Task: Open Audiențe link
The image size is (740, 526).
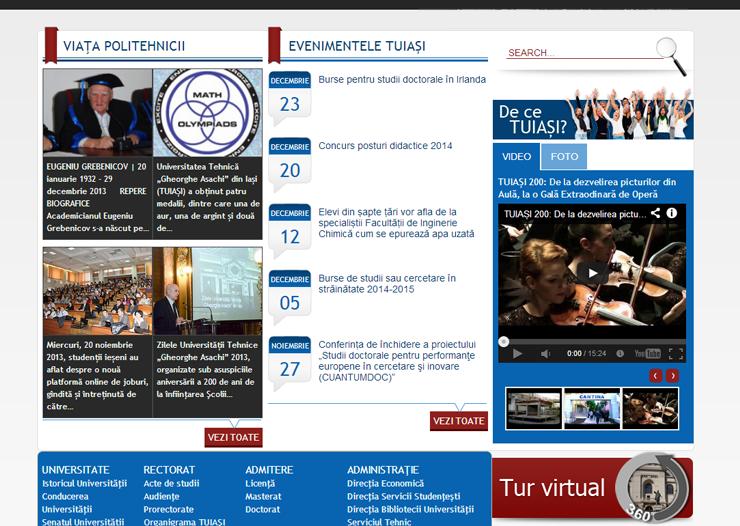Action: tap(161, 496)
